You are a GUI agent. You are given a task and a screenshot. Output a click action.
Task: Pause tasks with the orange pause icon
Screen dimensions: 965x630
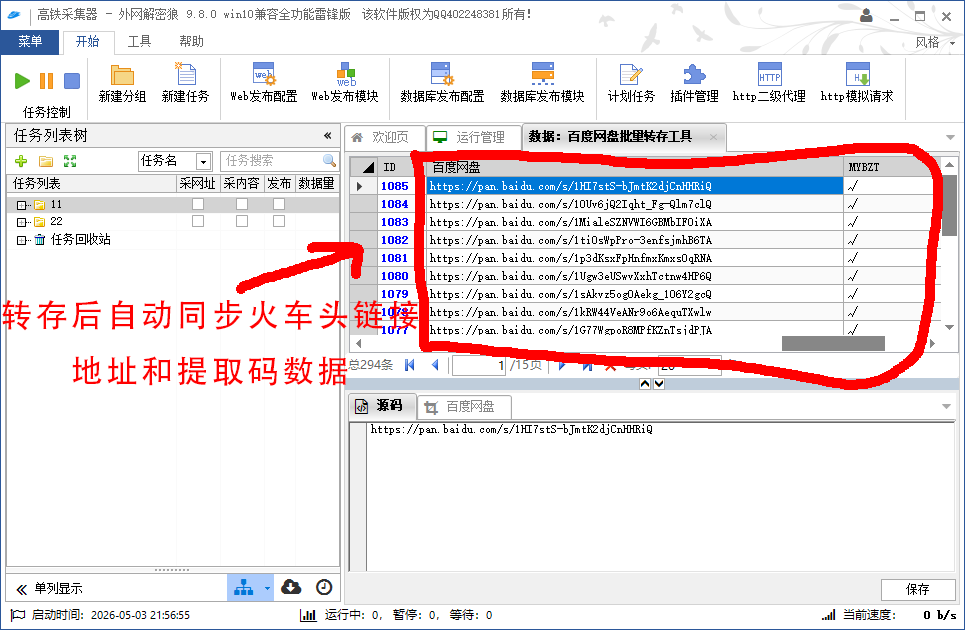click(x=47, y=81)
